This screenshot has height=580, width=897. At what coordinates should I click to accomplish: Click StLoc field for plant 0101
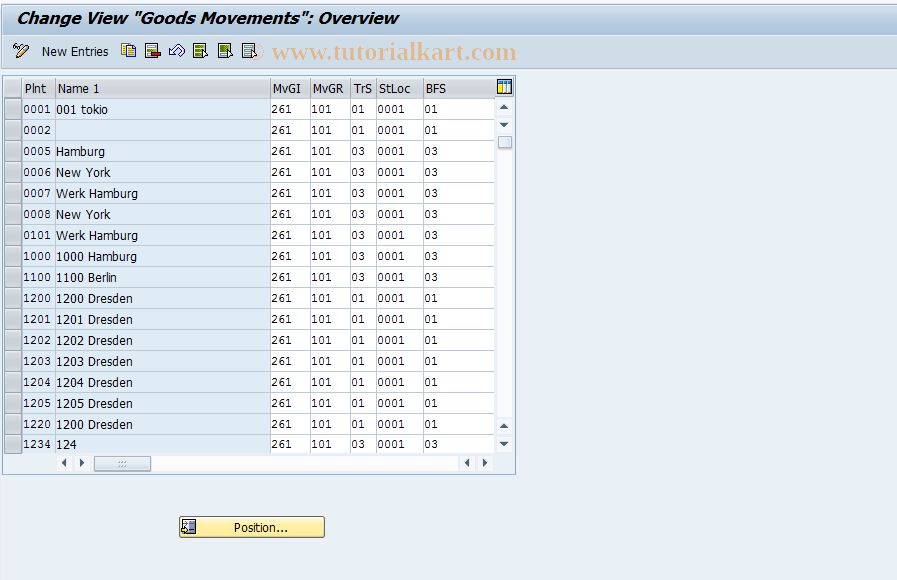coord(399,235)
